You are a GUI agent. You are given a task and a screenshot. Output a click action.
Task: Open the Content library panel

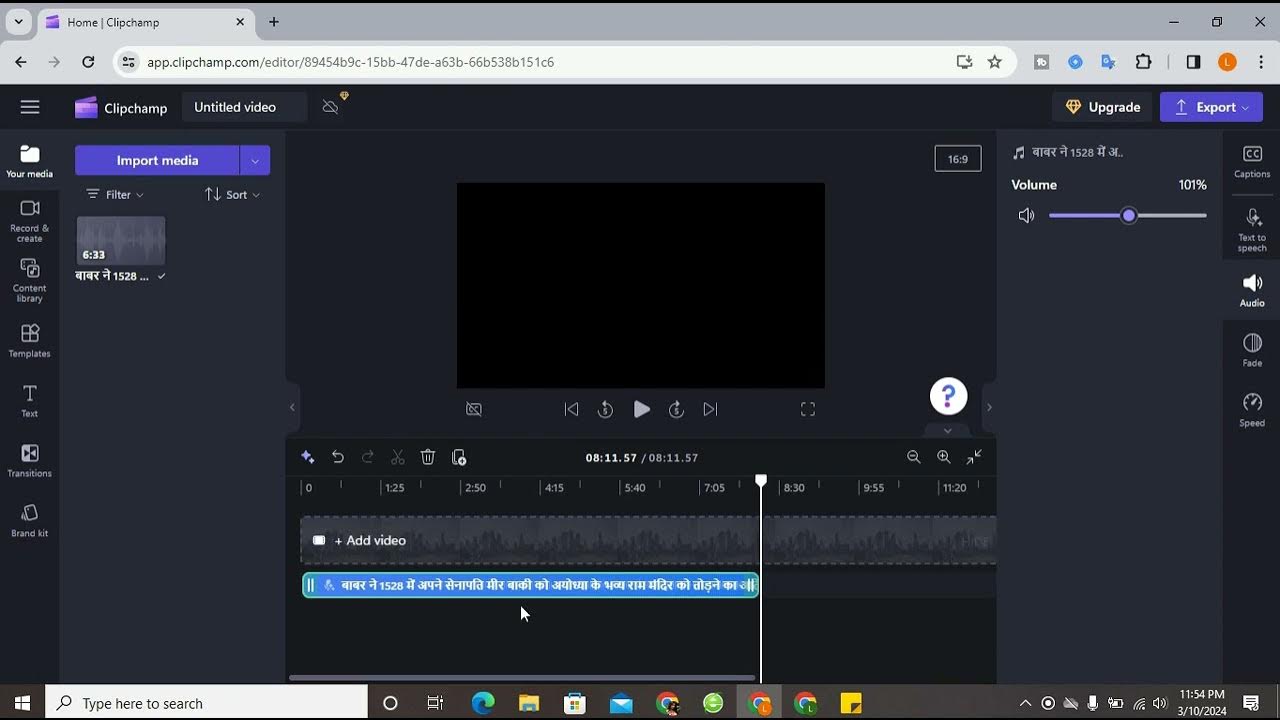tap(30, 280)
